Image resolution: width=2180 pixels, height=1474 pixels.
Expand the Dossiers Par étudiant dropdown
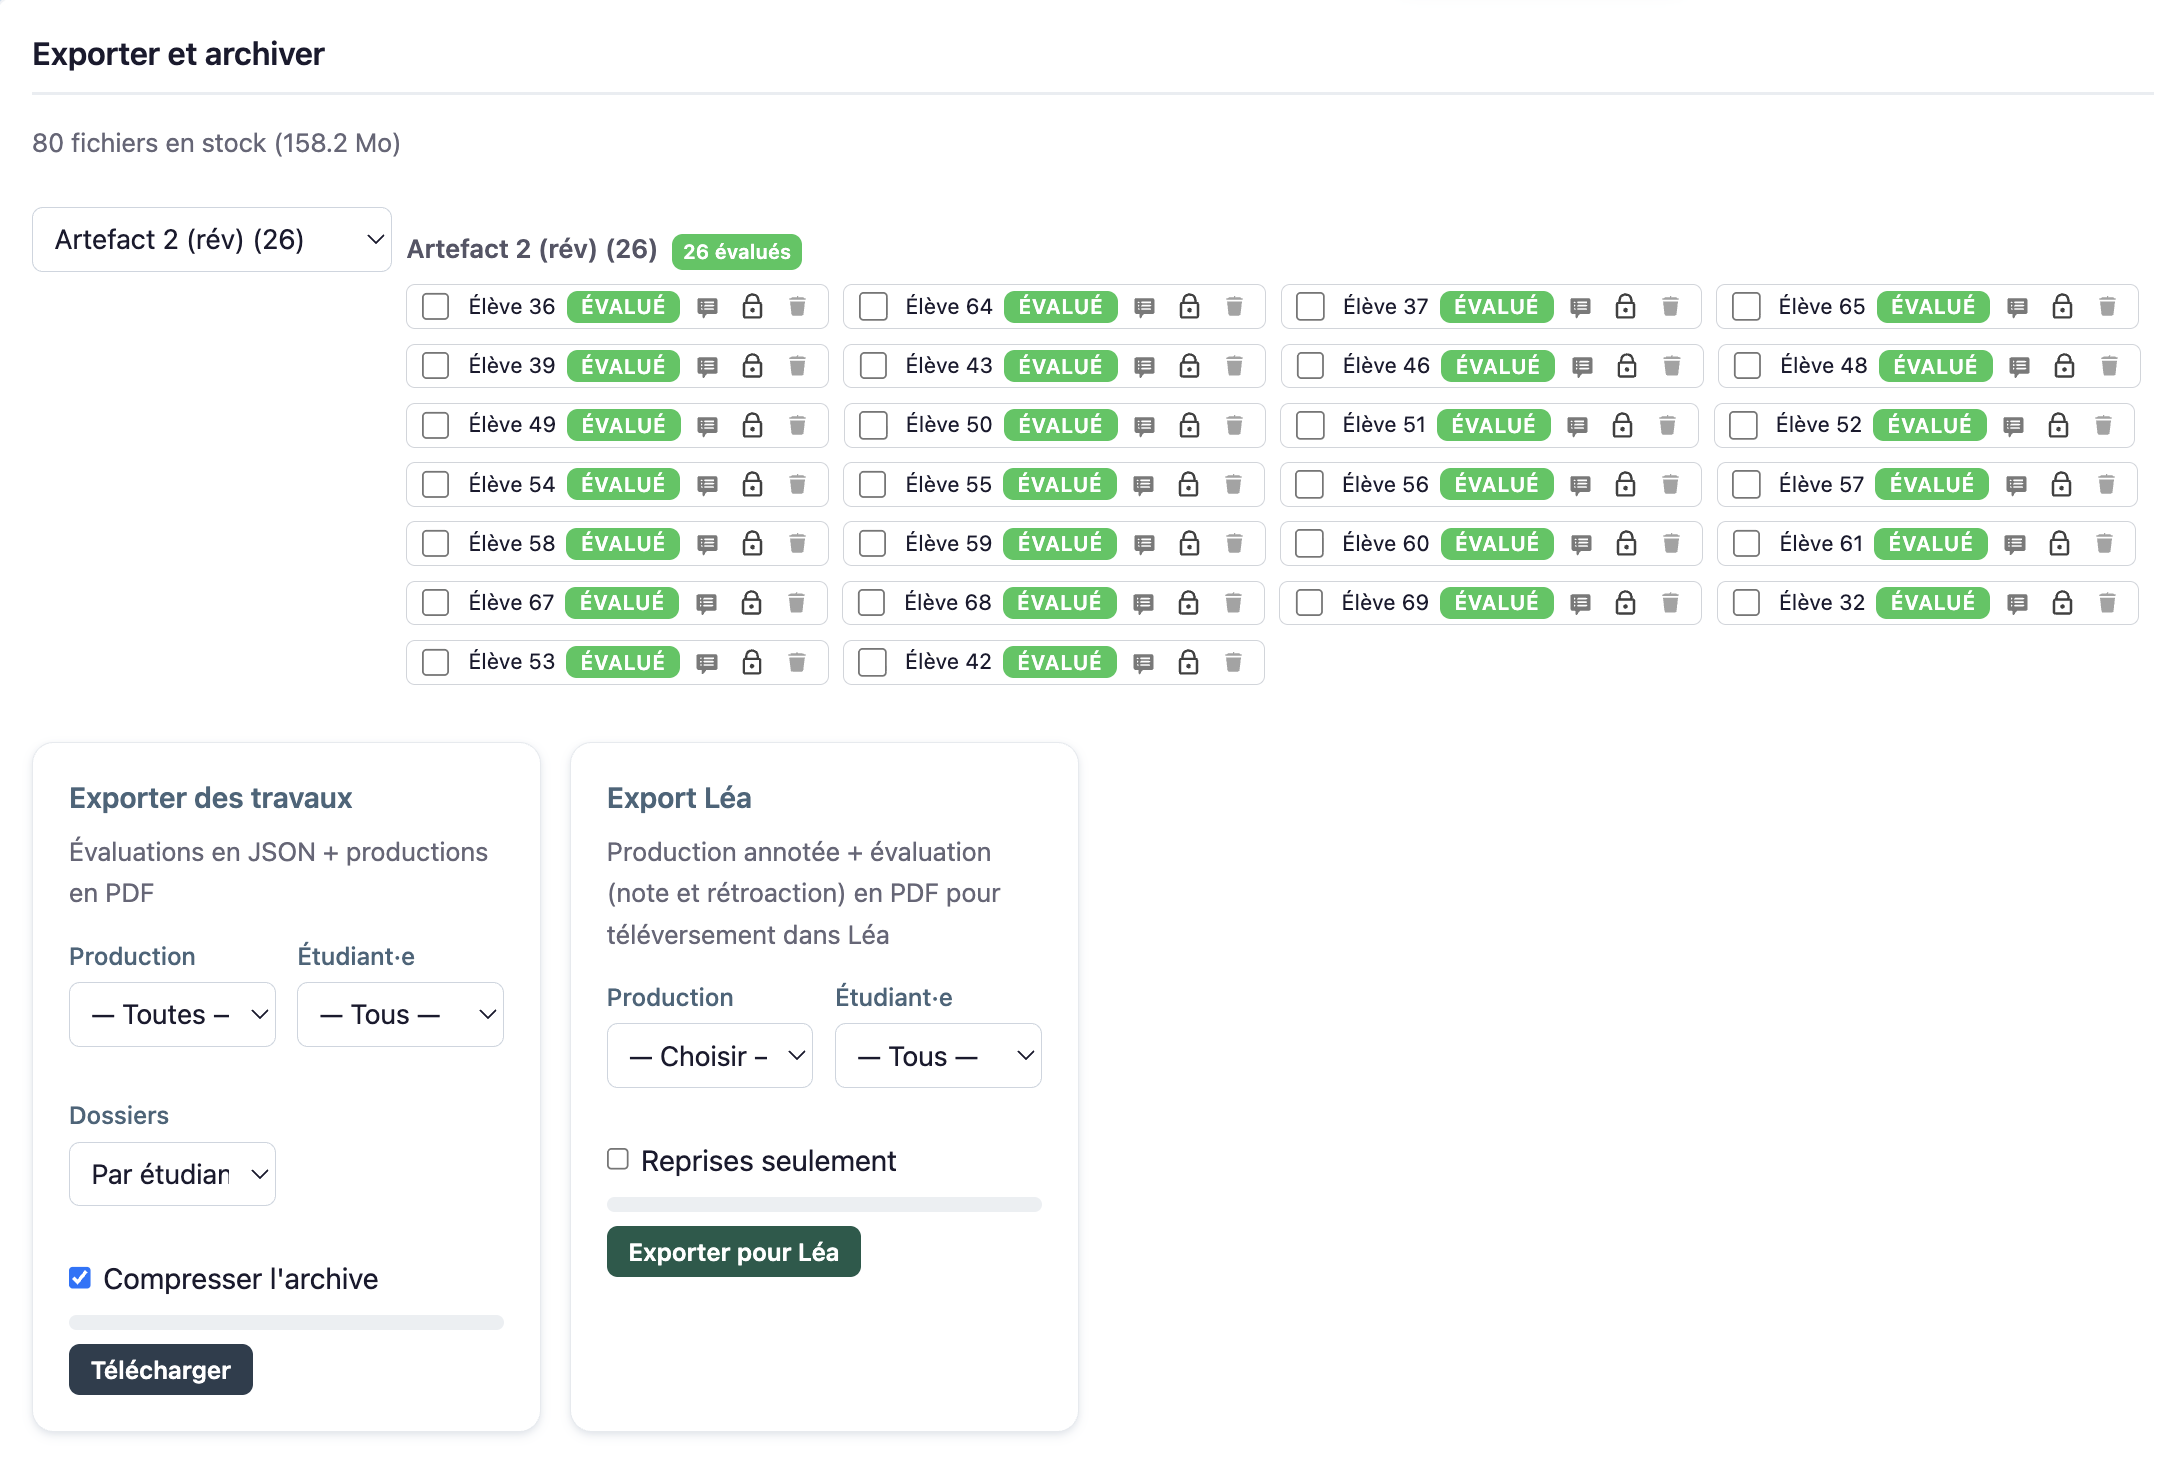pyautogui.click(x=172, y=1174)
